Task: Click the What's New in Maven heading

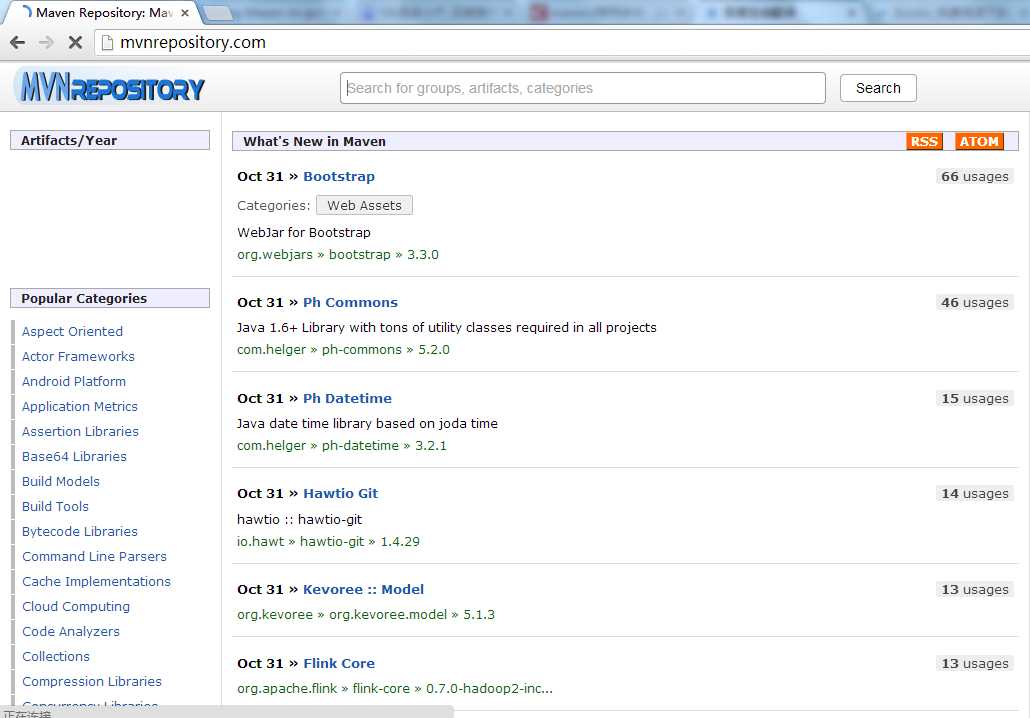Action: [314, 141]
